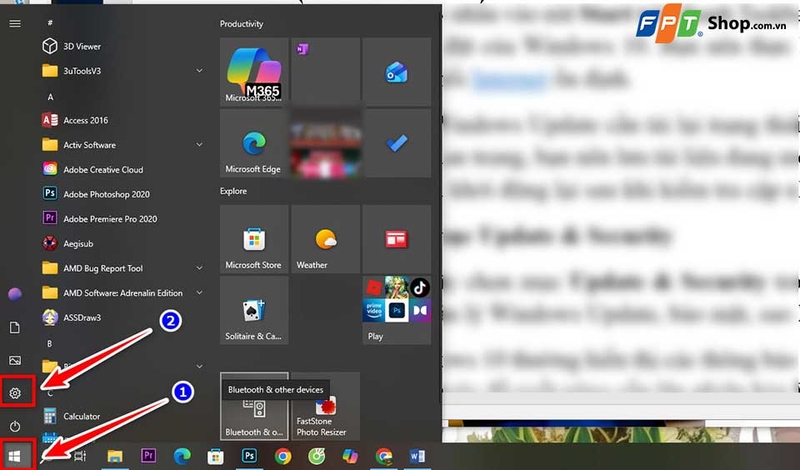Open the To Do checkmark tile
The image size is (800, 470).
pos(396,143)
